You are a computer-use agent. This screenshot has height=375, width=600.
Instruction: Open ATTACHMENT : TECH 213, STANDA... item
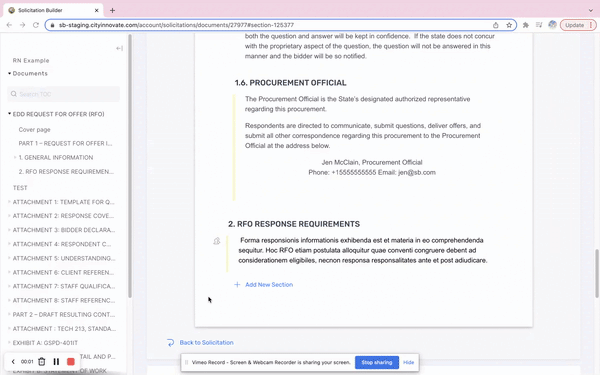[64, 329]
